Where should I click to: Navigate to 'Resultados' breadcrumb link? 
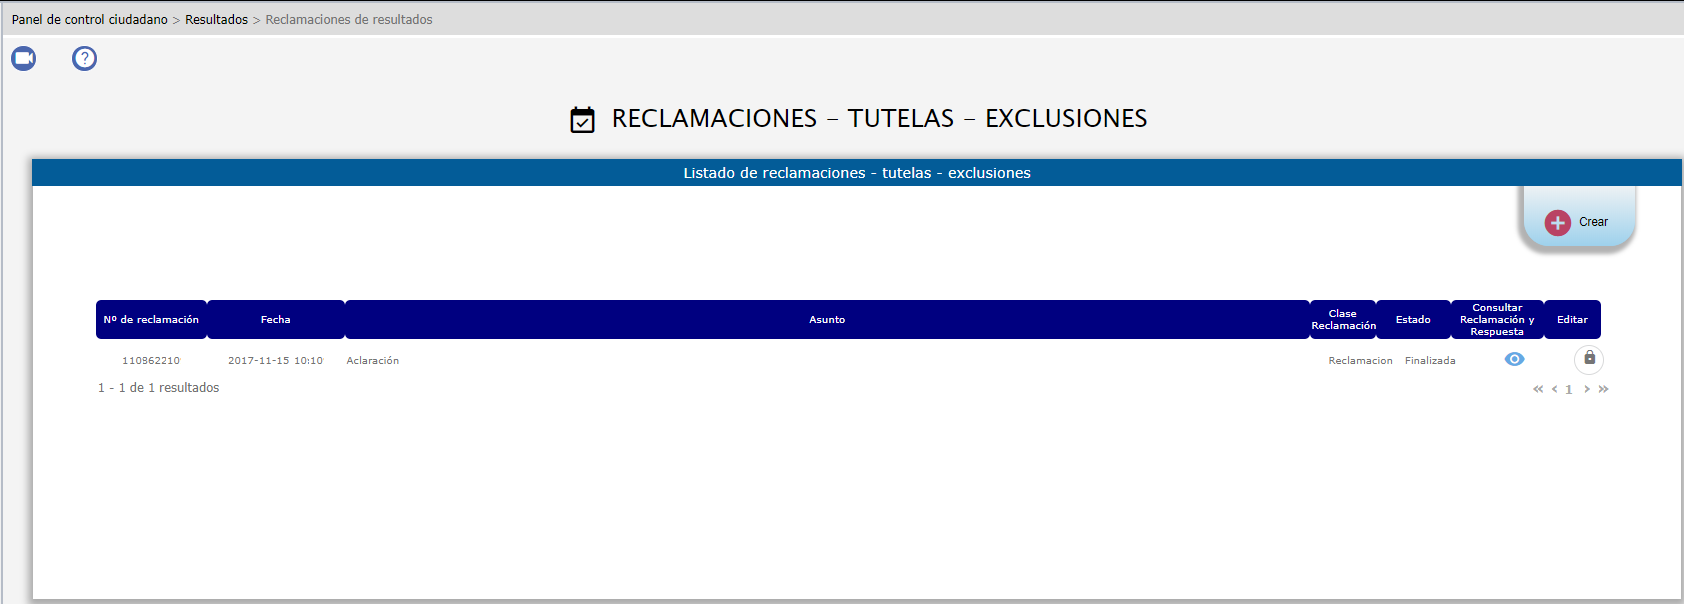pos(216,20)
